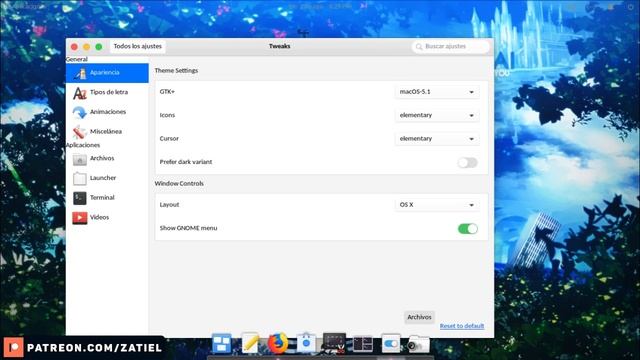This screenshot has width=640, height=360.
Task: Click the GTK+ label
Action: coord(167,92)
